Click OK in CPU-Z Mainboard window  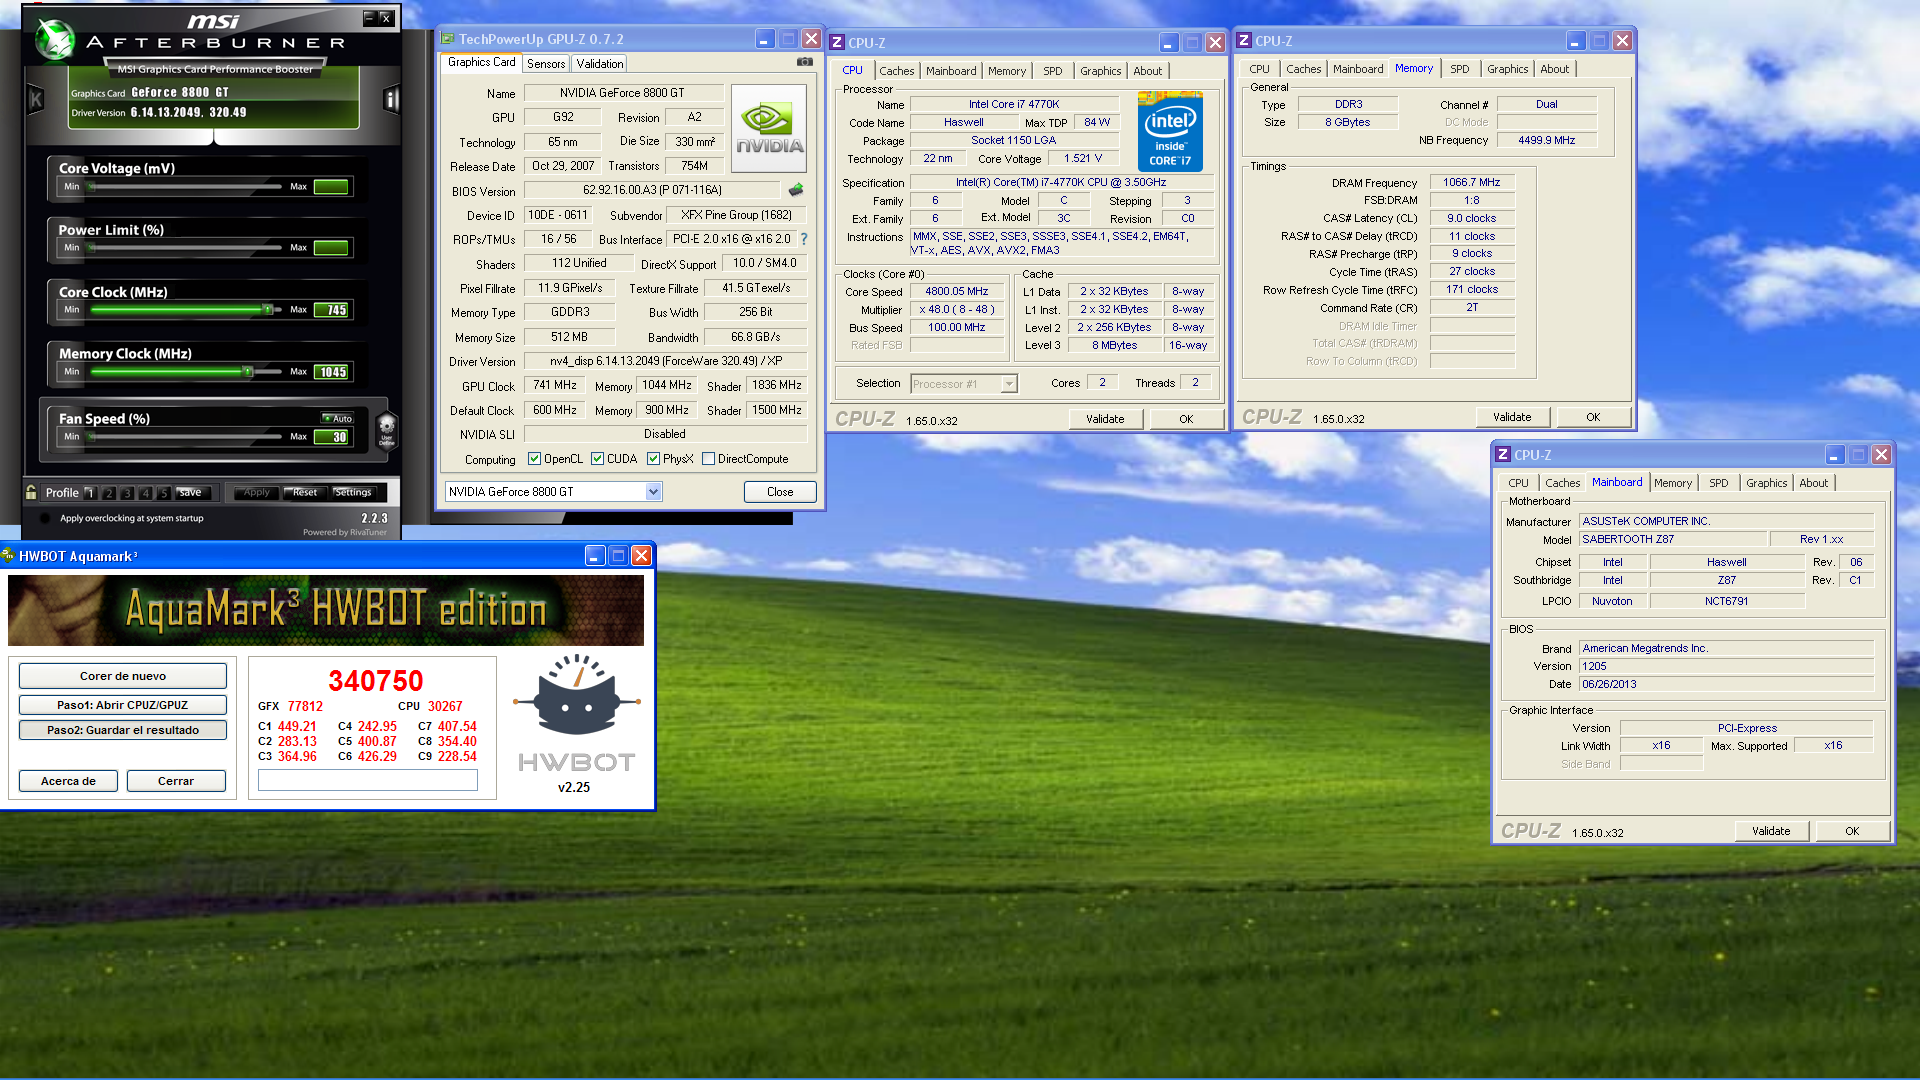pos(1852,831)
